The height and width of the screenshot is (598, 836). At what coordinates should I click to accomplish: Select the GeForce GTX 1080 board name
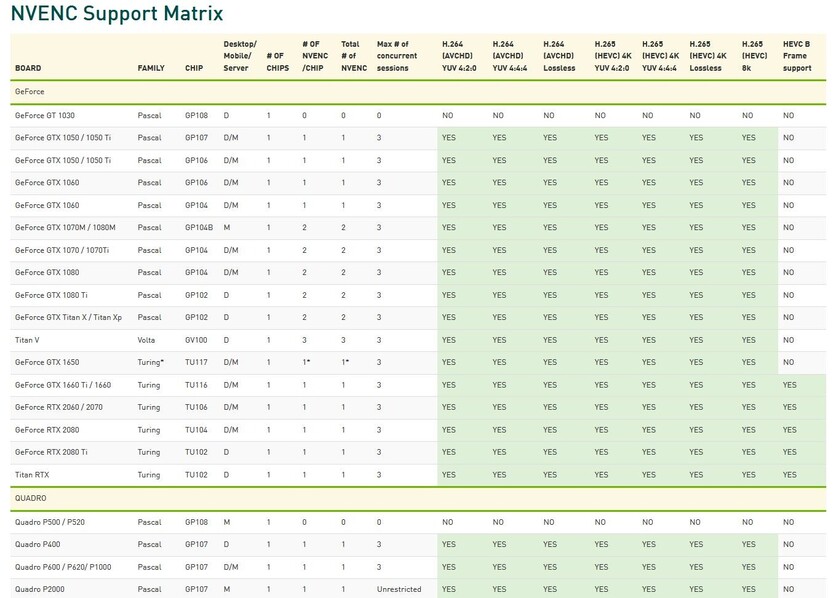point(47,272)
